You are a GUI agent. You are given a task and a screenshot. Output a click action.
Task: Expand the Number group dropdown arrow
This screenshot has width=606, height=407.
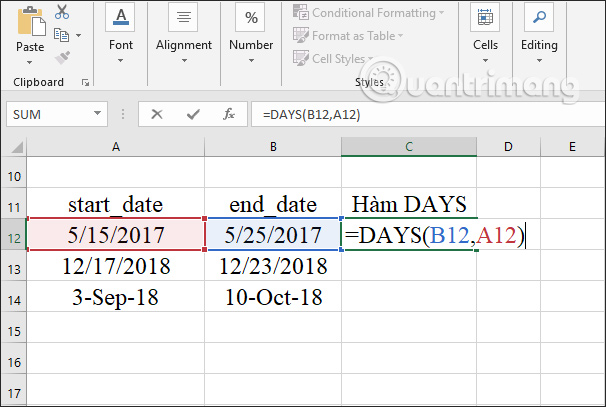(x=251, y=61)
